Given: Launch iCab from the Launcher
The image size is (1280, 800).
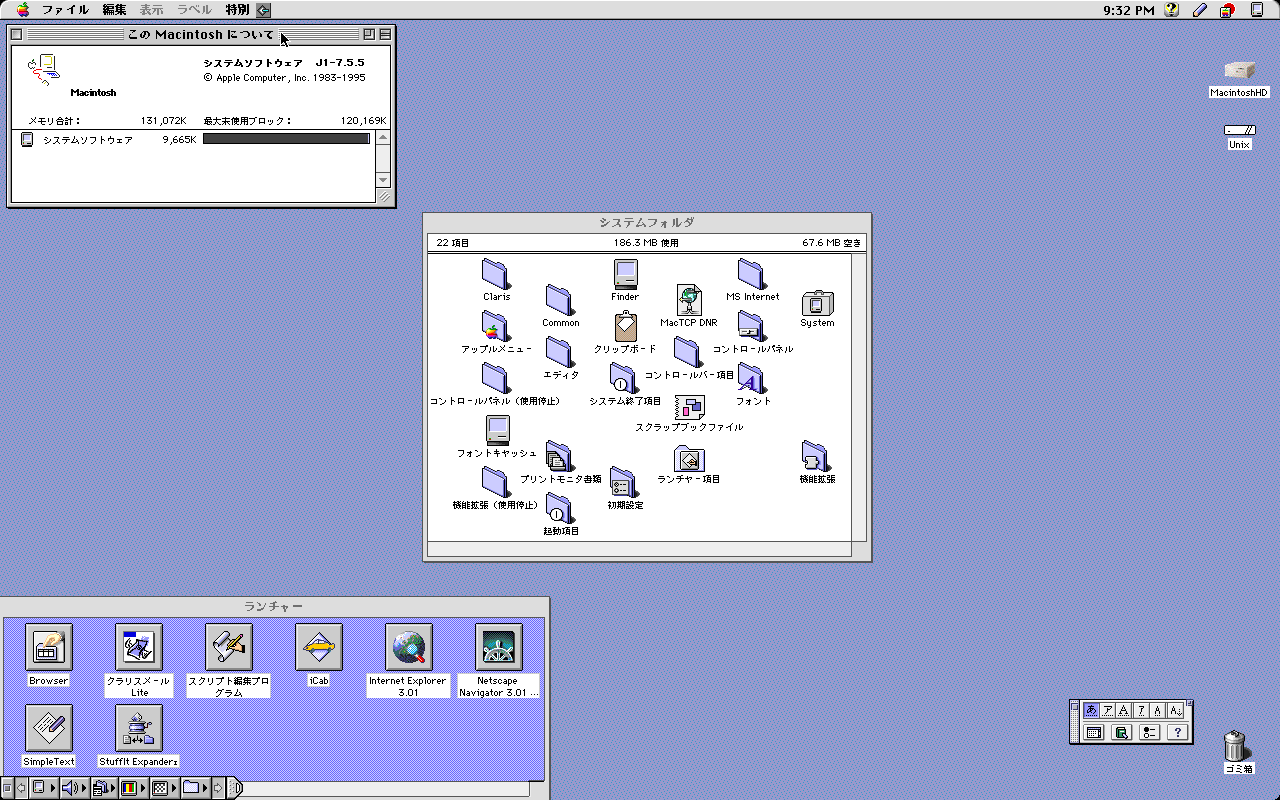Looking at the screenshot, I should pos(319,648).
